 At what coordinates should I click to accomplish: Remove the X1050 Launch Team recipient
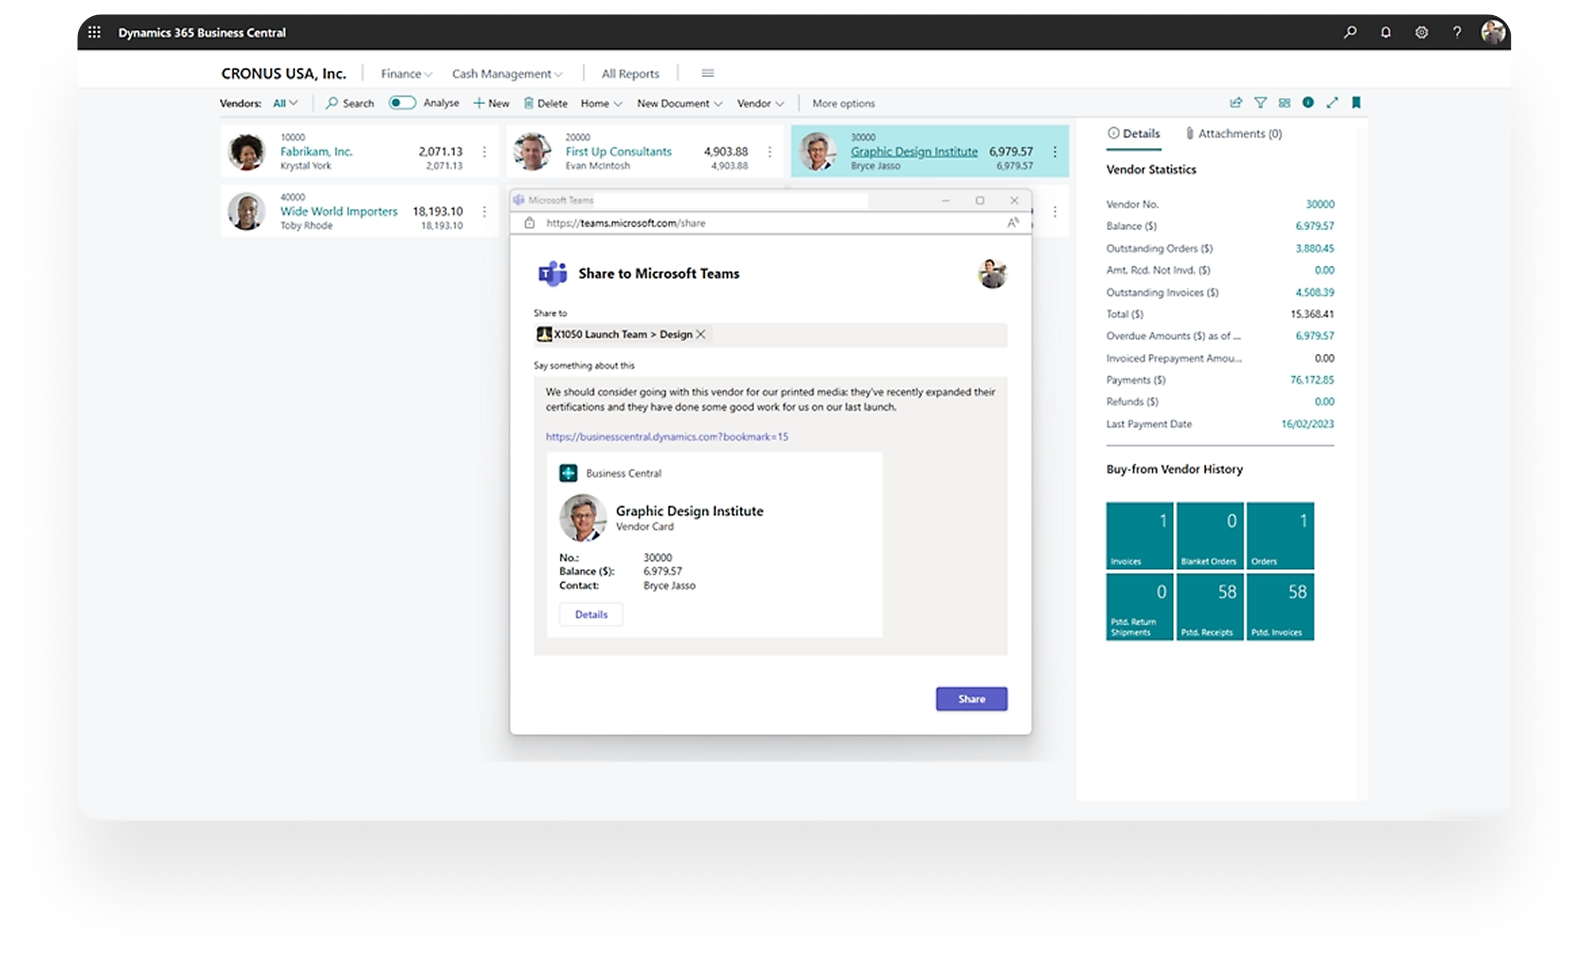(x=701, y=335)
